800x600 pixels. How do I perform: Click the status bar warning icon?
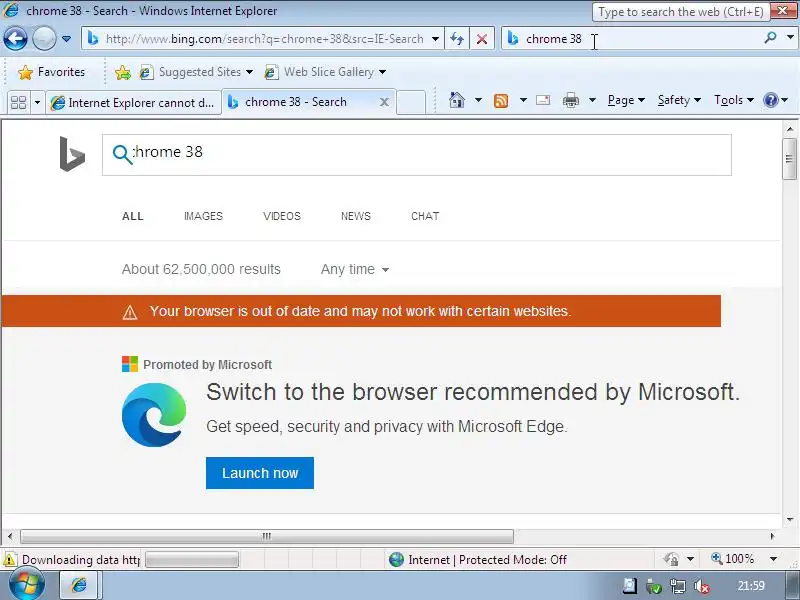9,560
